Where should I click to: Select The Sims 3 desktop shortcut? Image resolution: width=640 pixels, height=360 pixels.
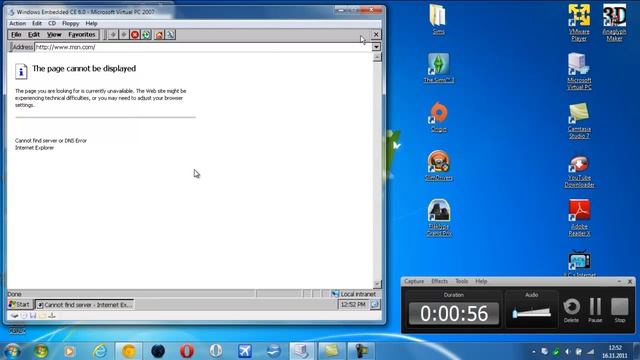point(438,68)
